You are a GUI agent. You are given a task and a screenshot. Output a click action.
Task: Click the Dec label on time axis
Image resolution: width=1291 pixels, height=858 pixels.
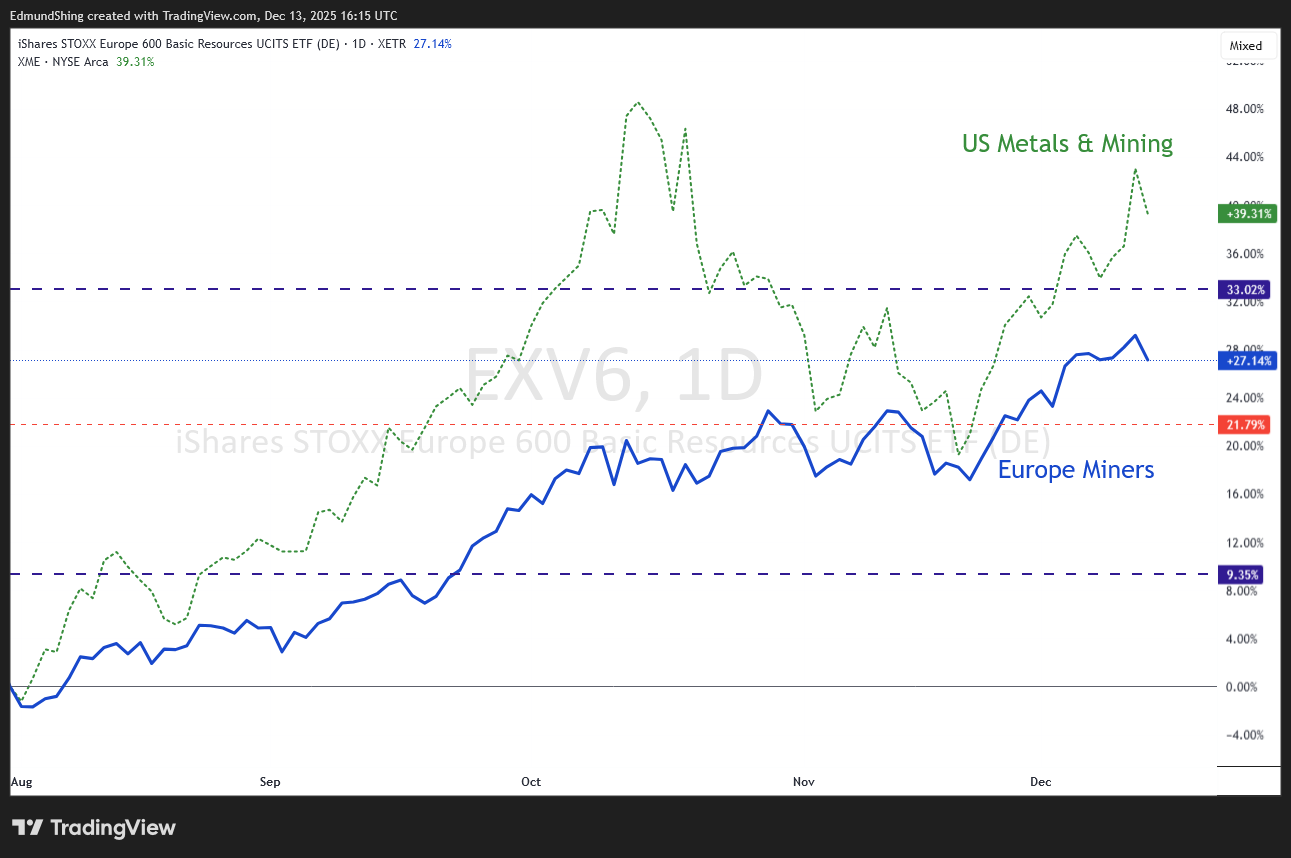coord(1040,781)
